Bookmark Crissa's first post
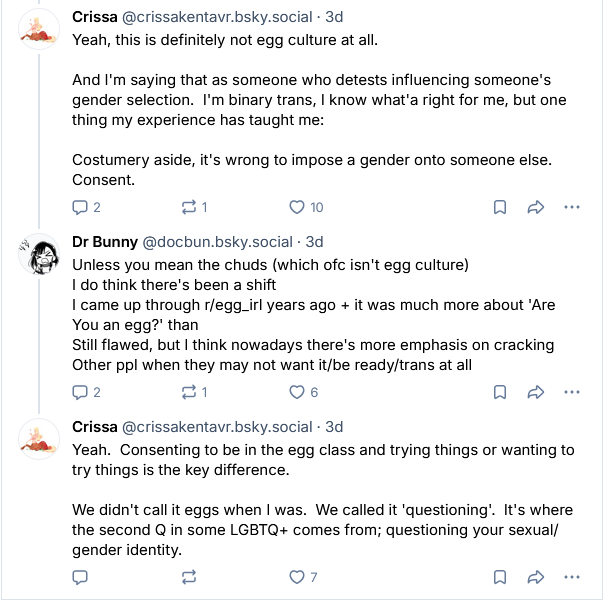The image size is (610, 600). tap(498, 207)
